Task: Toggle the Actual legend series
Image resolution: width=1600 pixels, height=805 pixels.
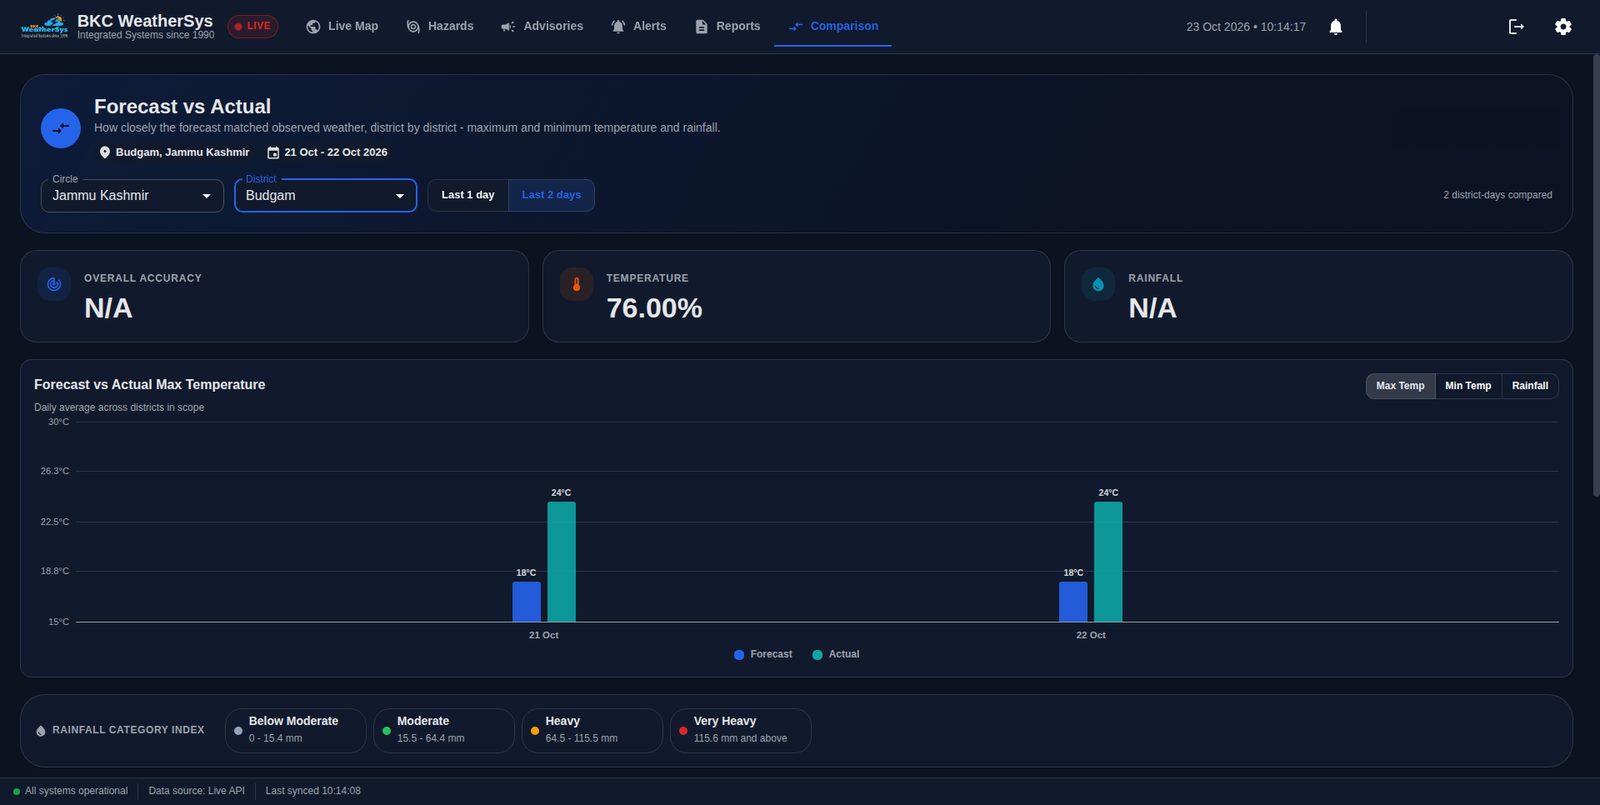Action: coord(836,655)
